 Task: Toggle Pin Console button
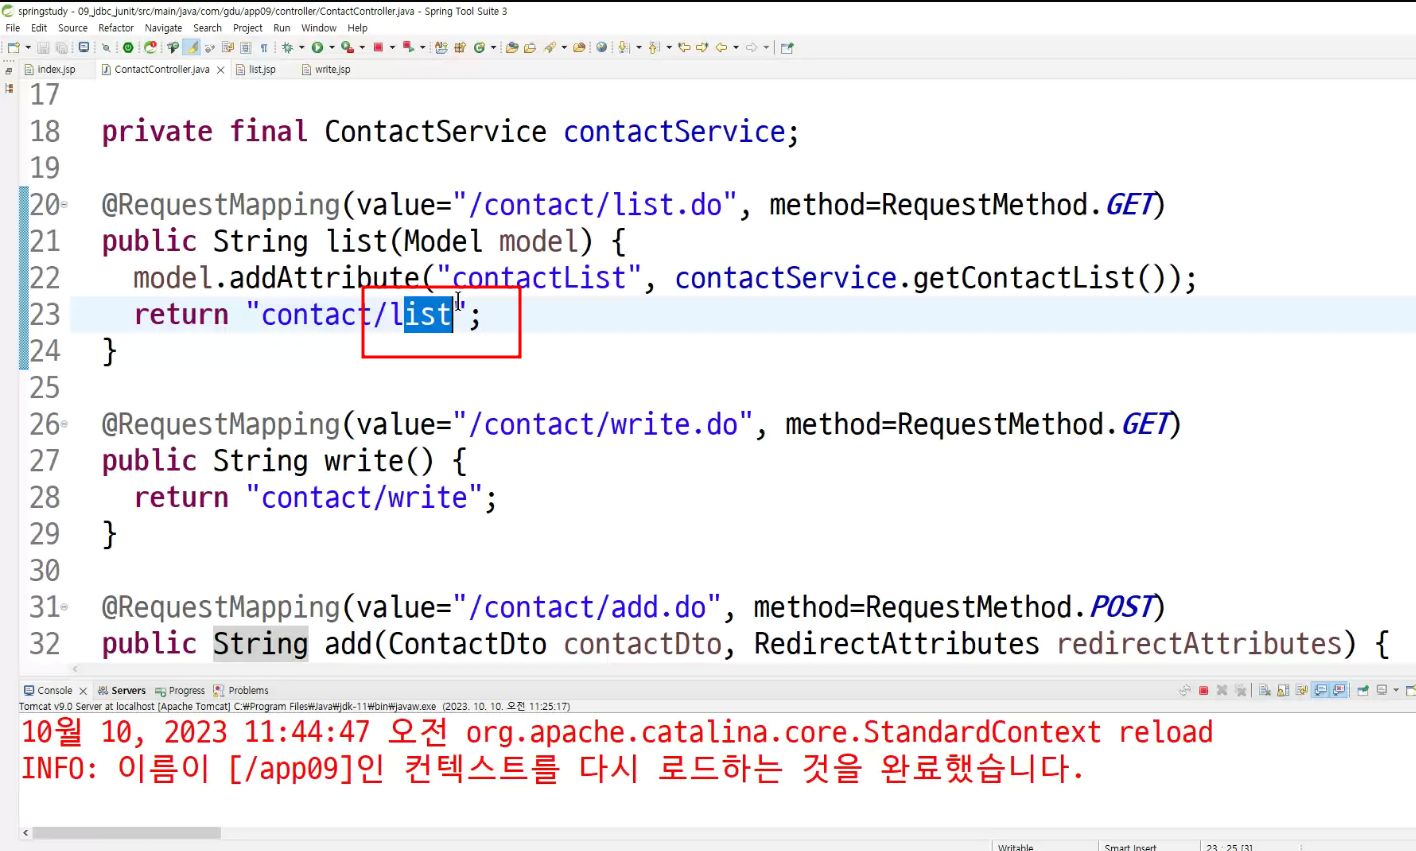(1363, 690)
